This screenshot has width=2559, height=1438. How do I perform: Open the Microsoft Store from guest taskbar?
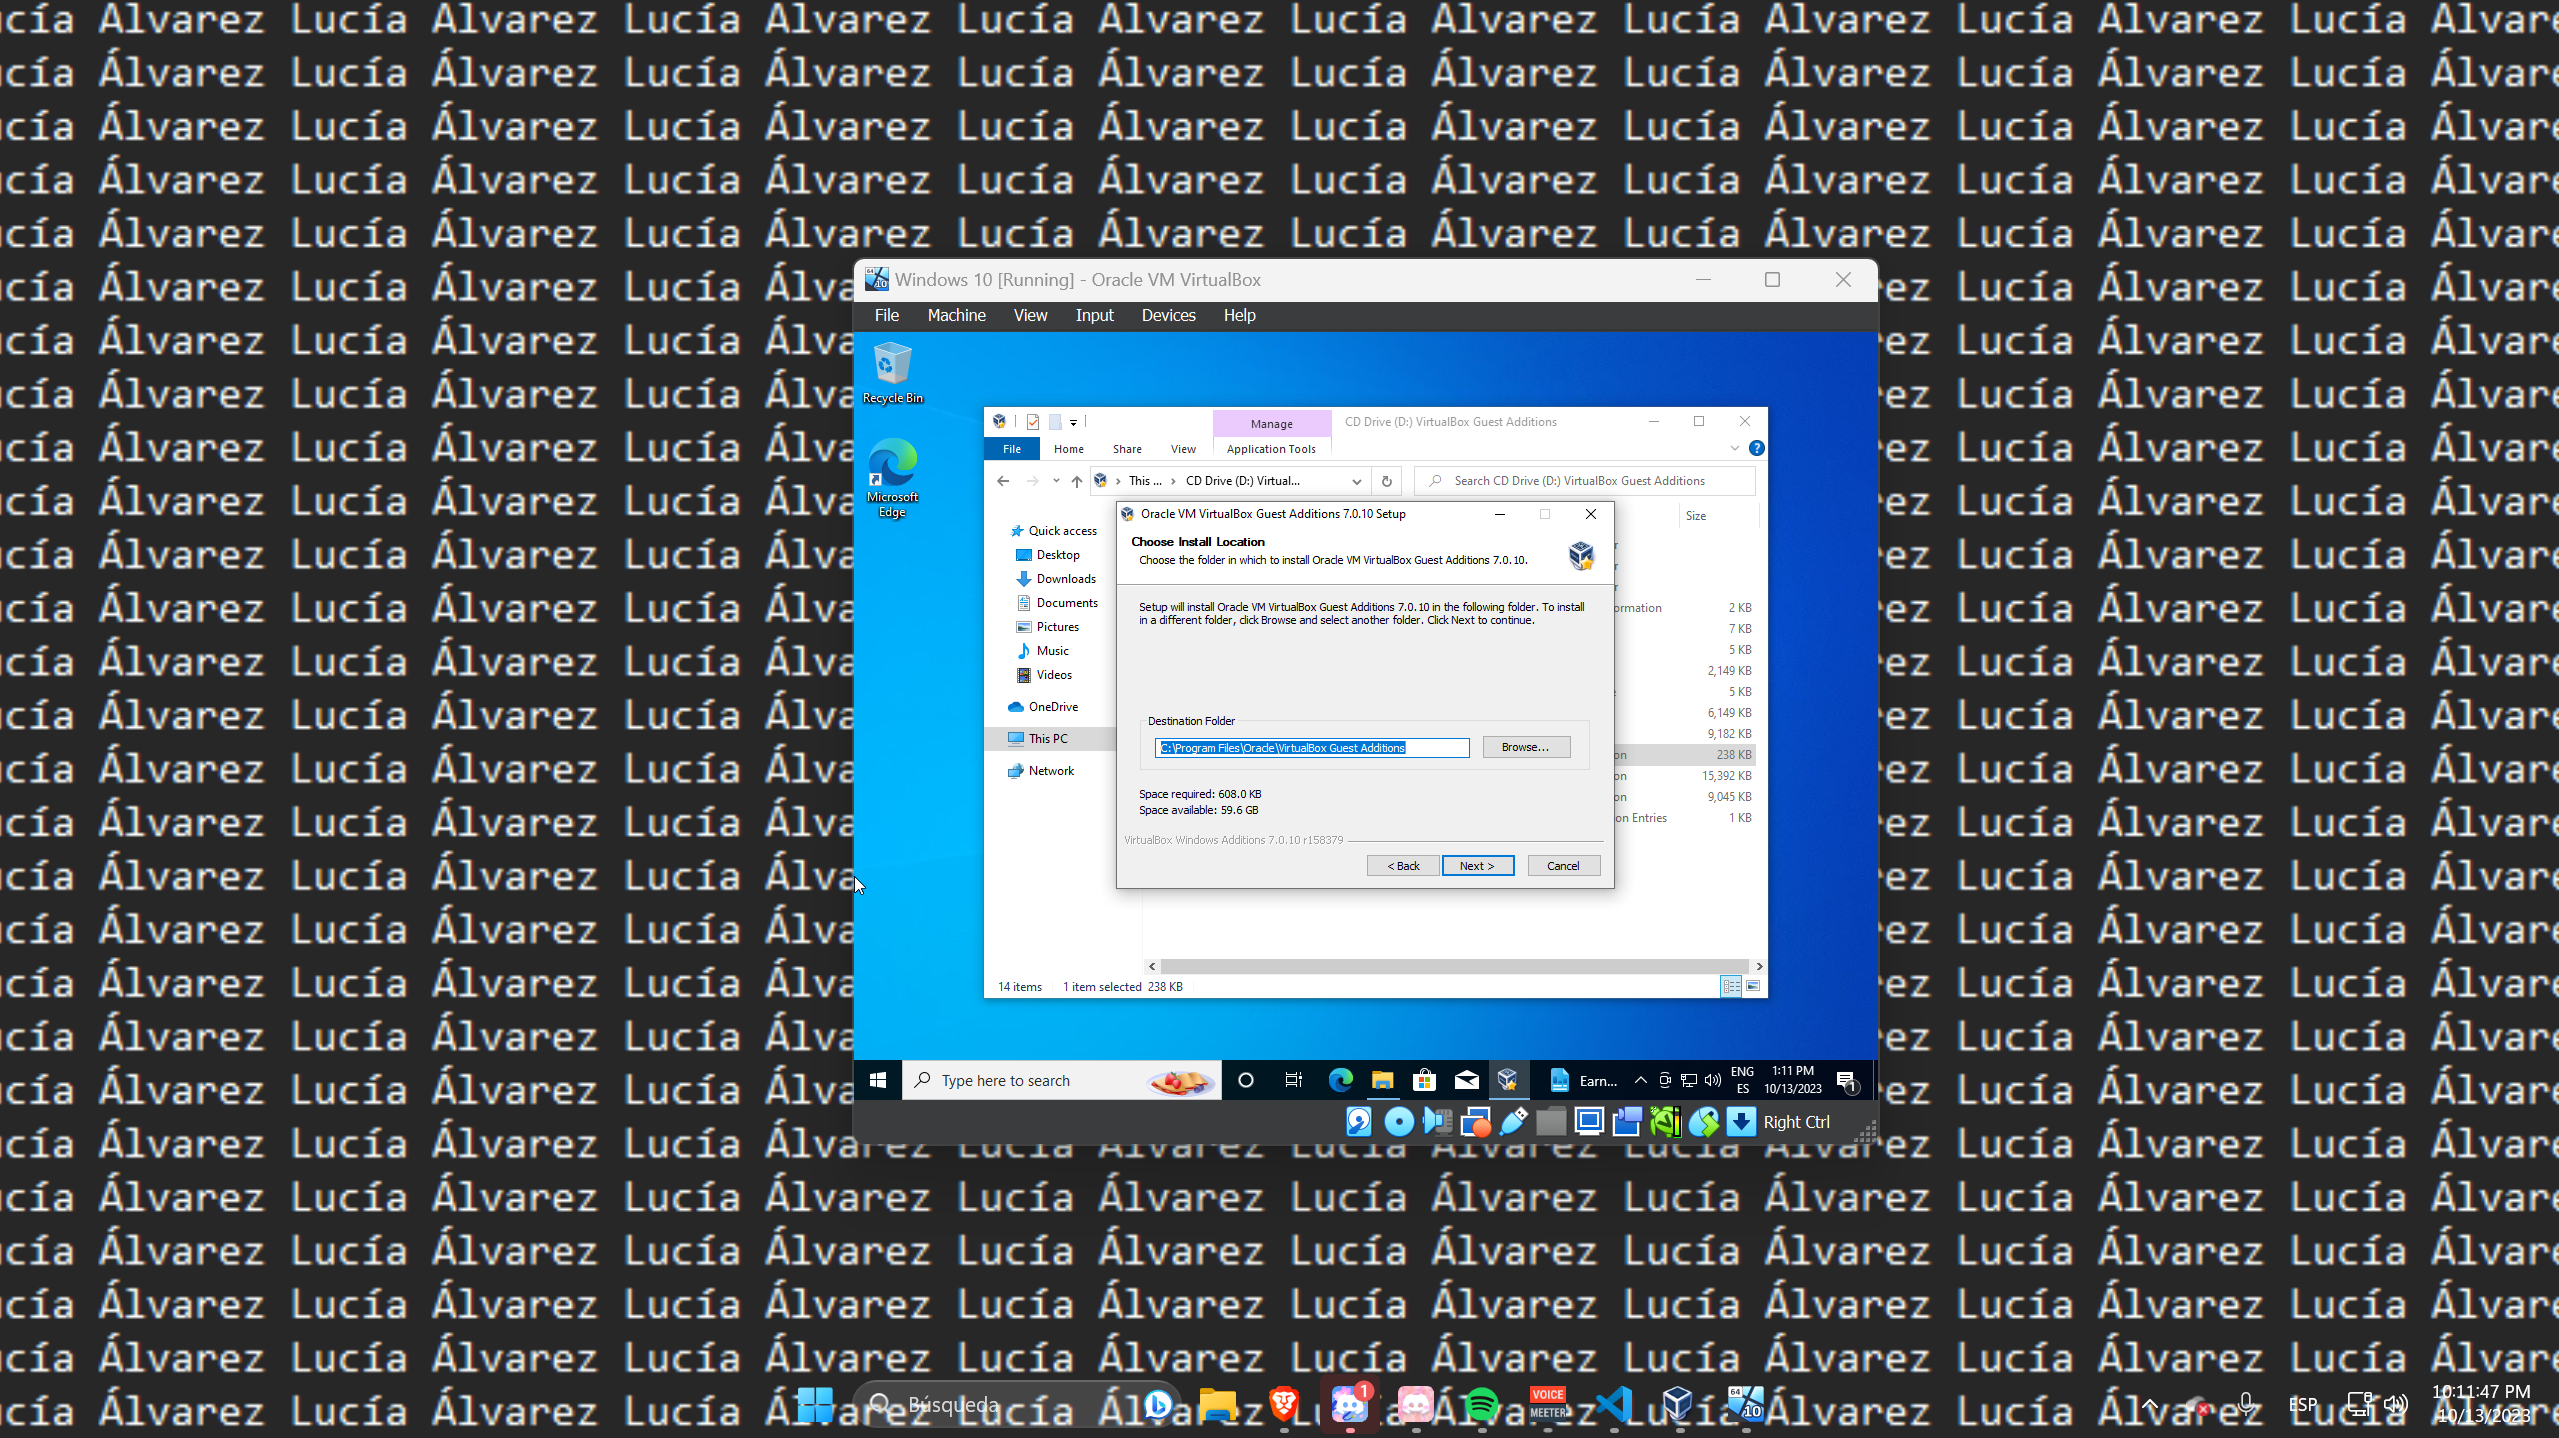point(1424,1080)
